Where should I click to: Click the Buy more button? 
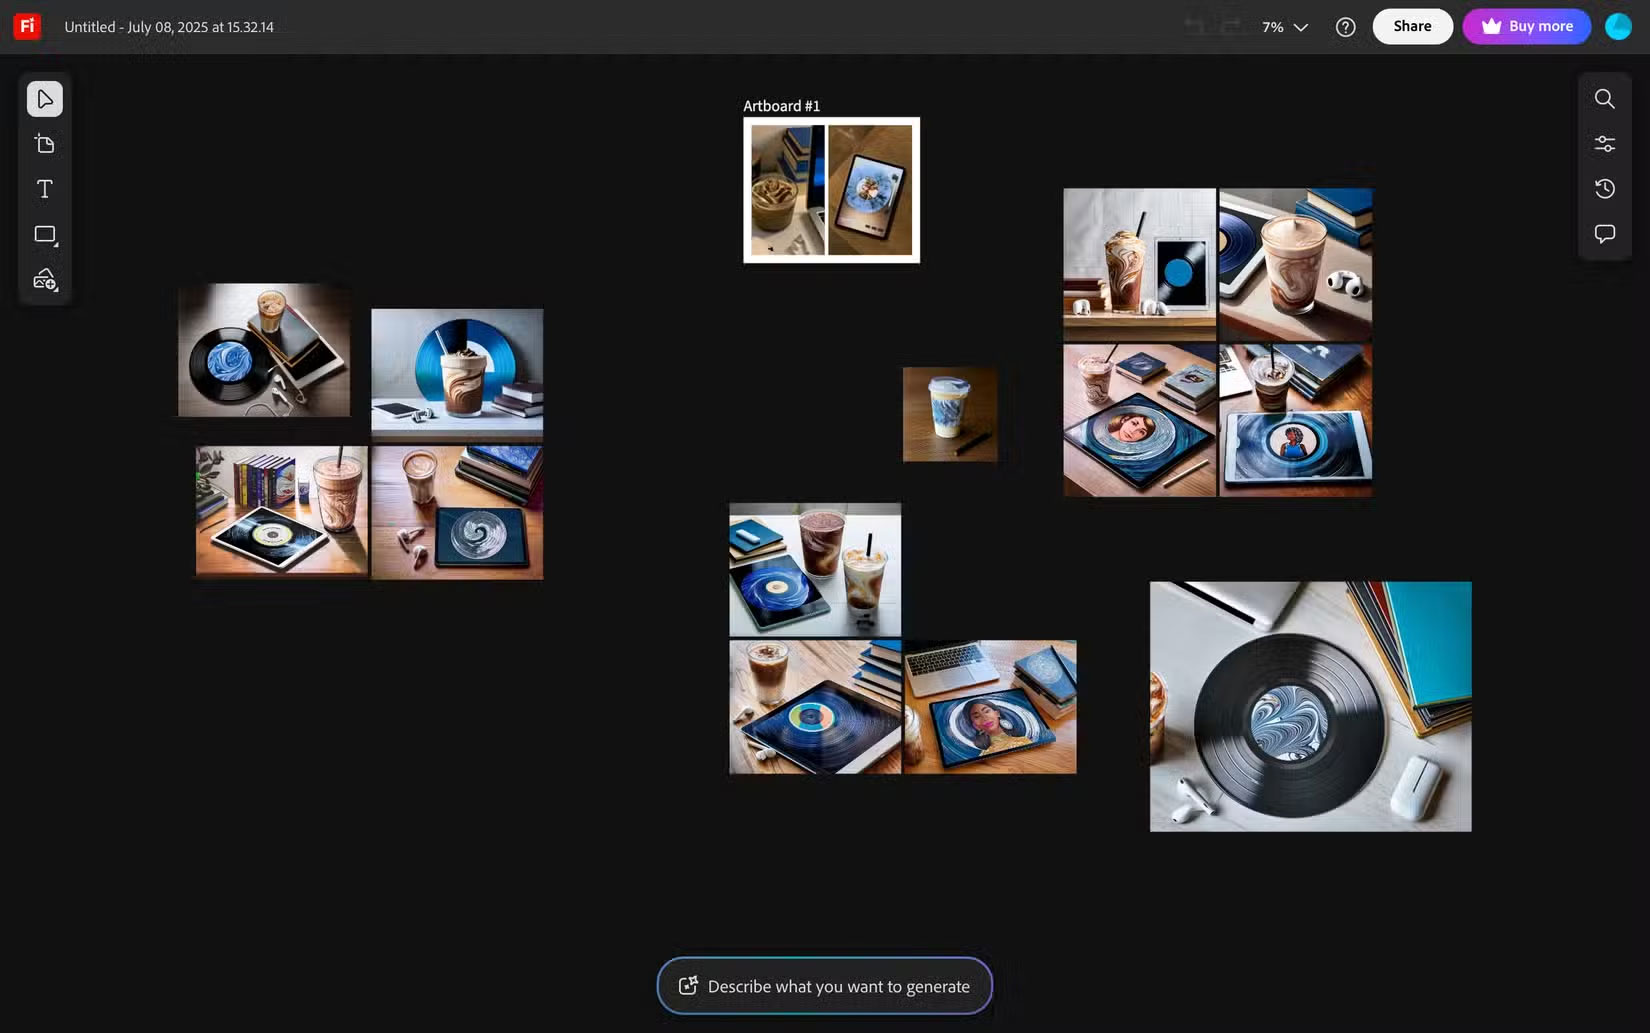pos(1527,26)
